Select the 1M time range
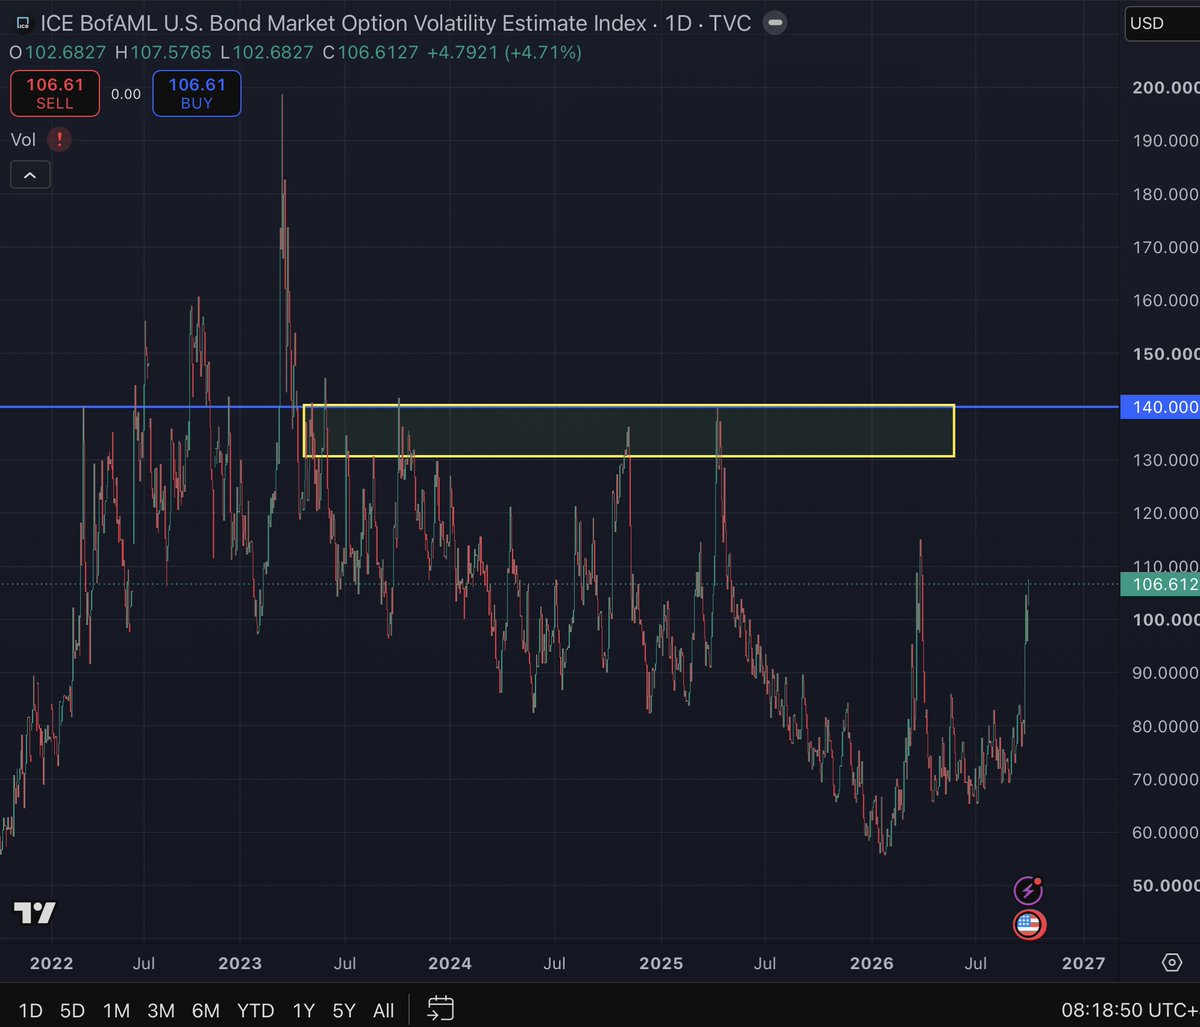1200x1027 pixels. tap(116, 1010)
